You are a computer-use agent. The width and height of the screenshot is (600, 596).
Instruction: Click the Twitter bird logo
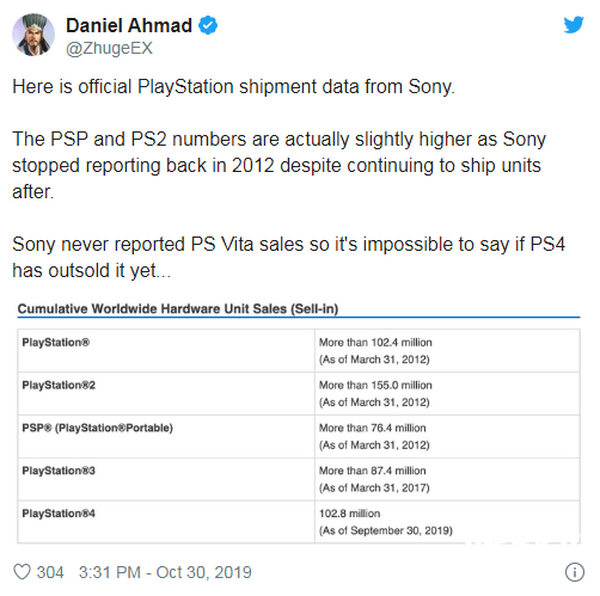[573, 25]
